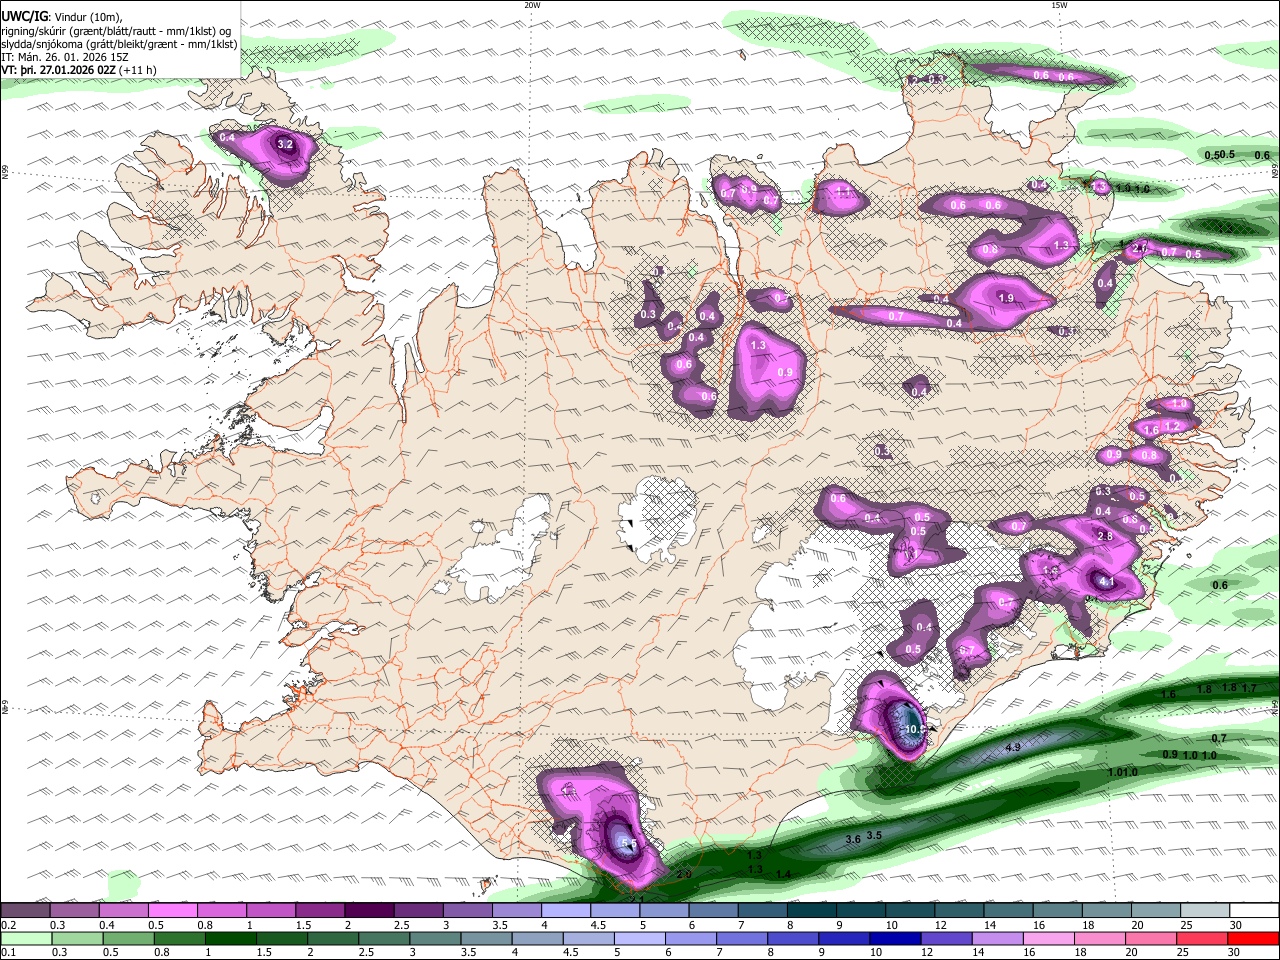Click the '2.0' rain value near the southern tip
This screenshot has height=960, width=1280.
[684, 875]
